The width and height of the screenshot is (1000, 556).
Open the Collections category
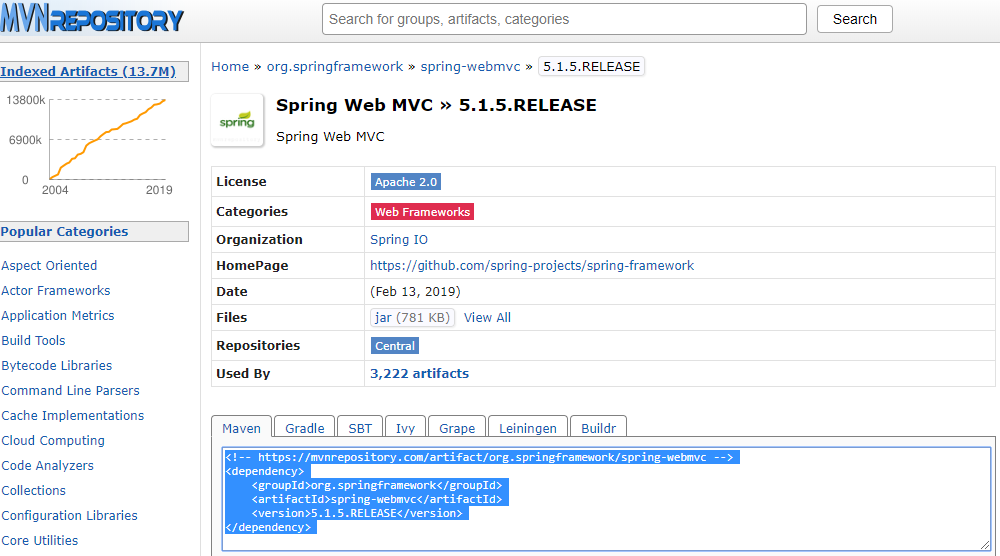pyautogui.click(x=33, y=490)
